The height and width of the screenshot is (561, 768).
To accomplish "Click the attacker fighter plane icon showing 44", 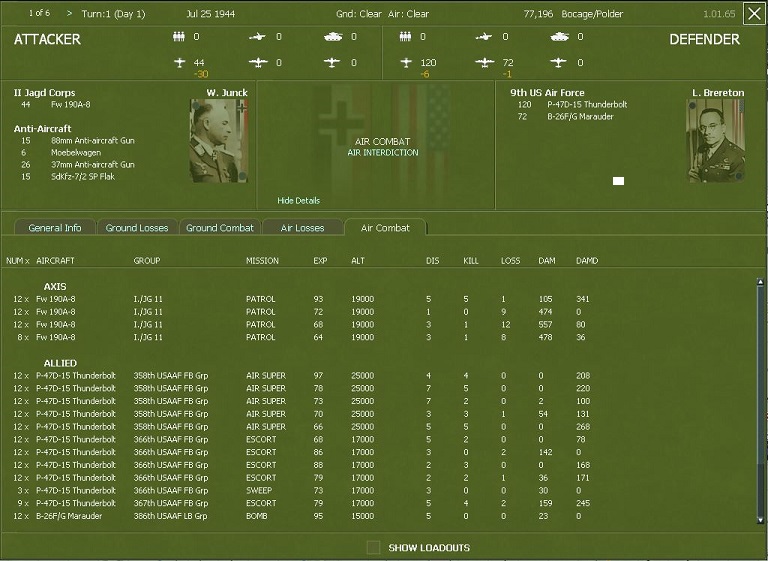I will pyautogui.click(x=180, y=63).
